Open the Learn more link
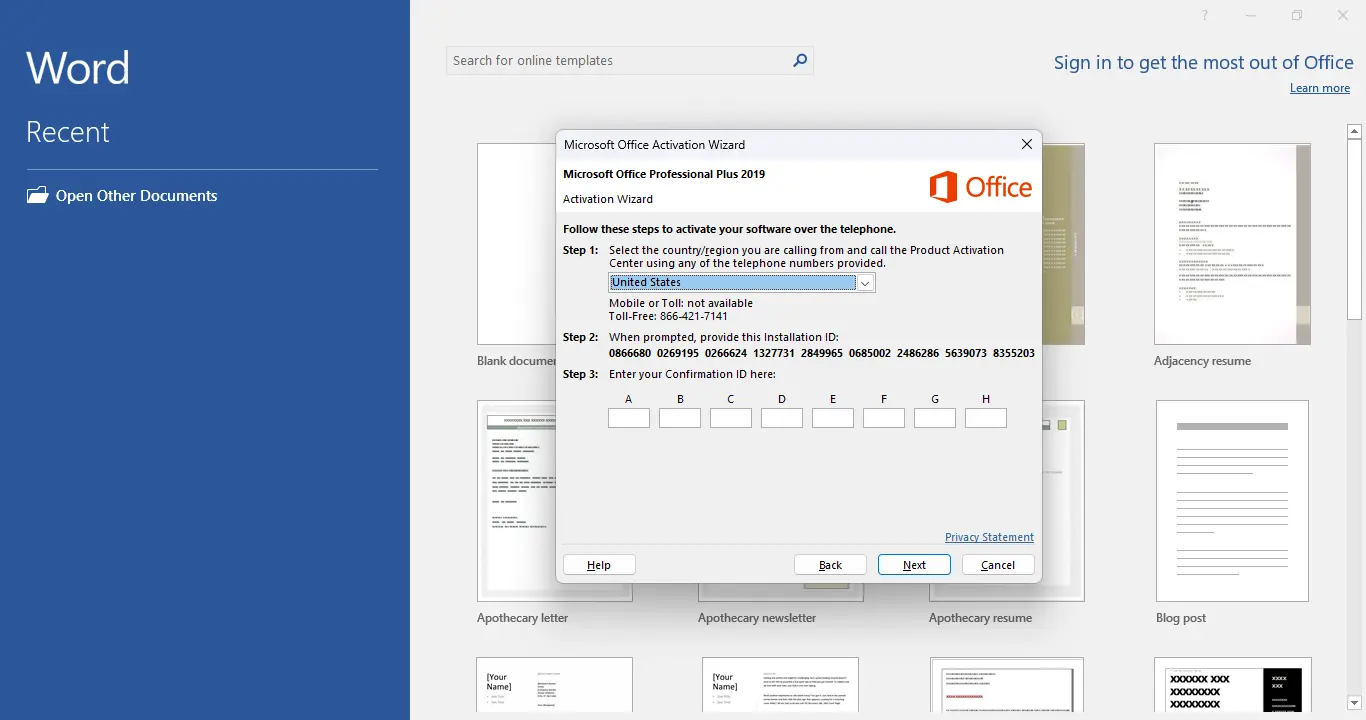 coord(1320,88)
